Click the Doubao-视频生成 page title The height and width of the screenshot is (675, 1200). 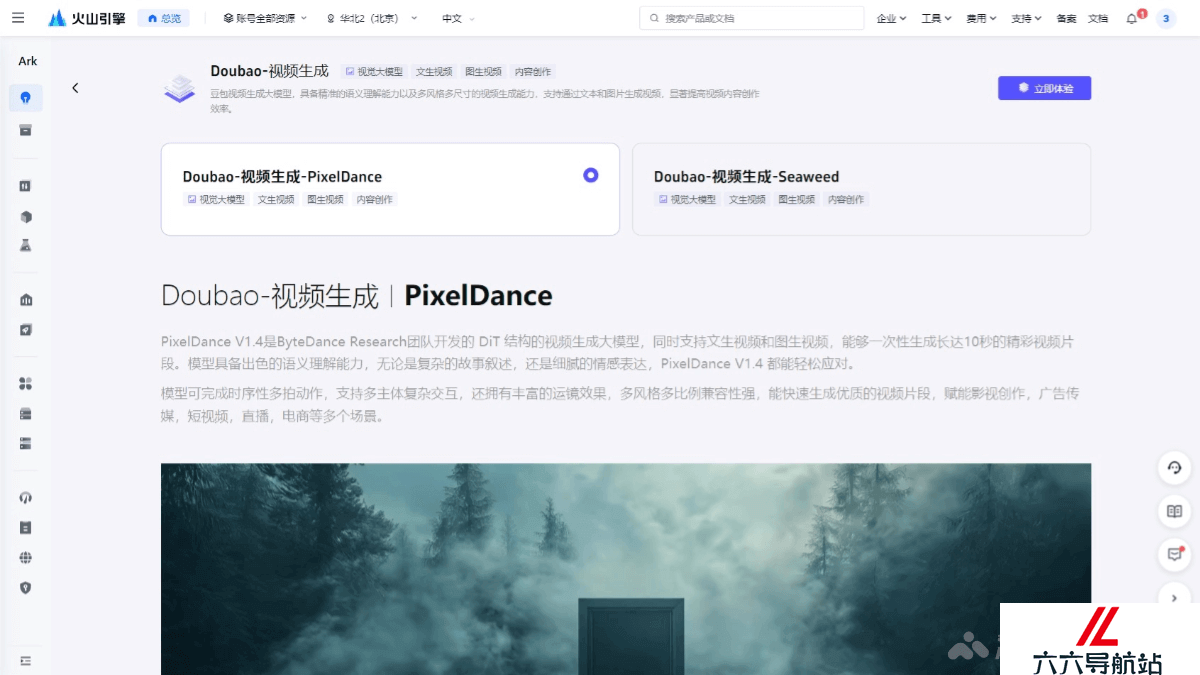[x=269, y=71]
